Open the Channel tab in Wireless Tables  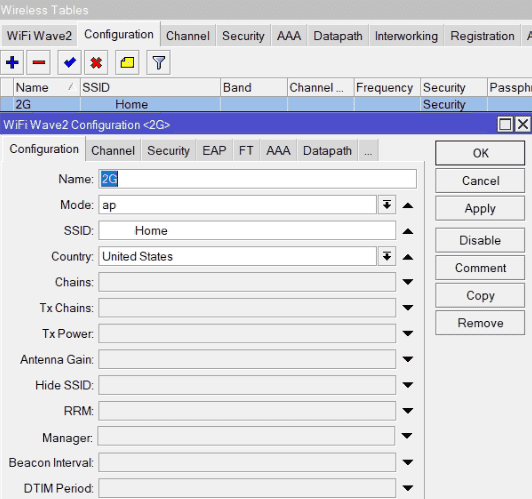[x=188, y=36]
